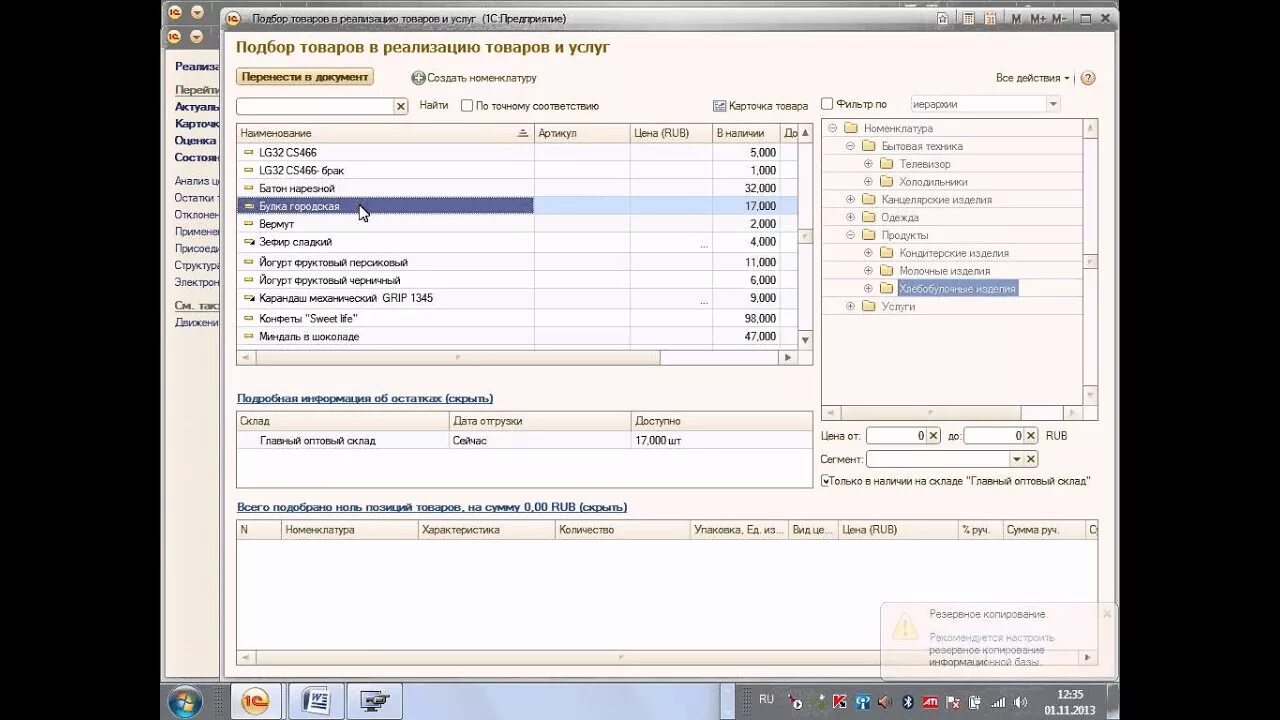Enable 'По точному соответствию' checkbox
The height and width of the screenshot is (720, 1280).
point(467,106)
